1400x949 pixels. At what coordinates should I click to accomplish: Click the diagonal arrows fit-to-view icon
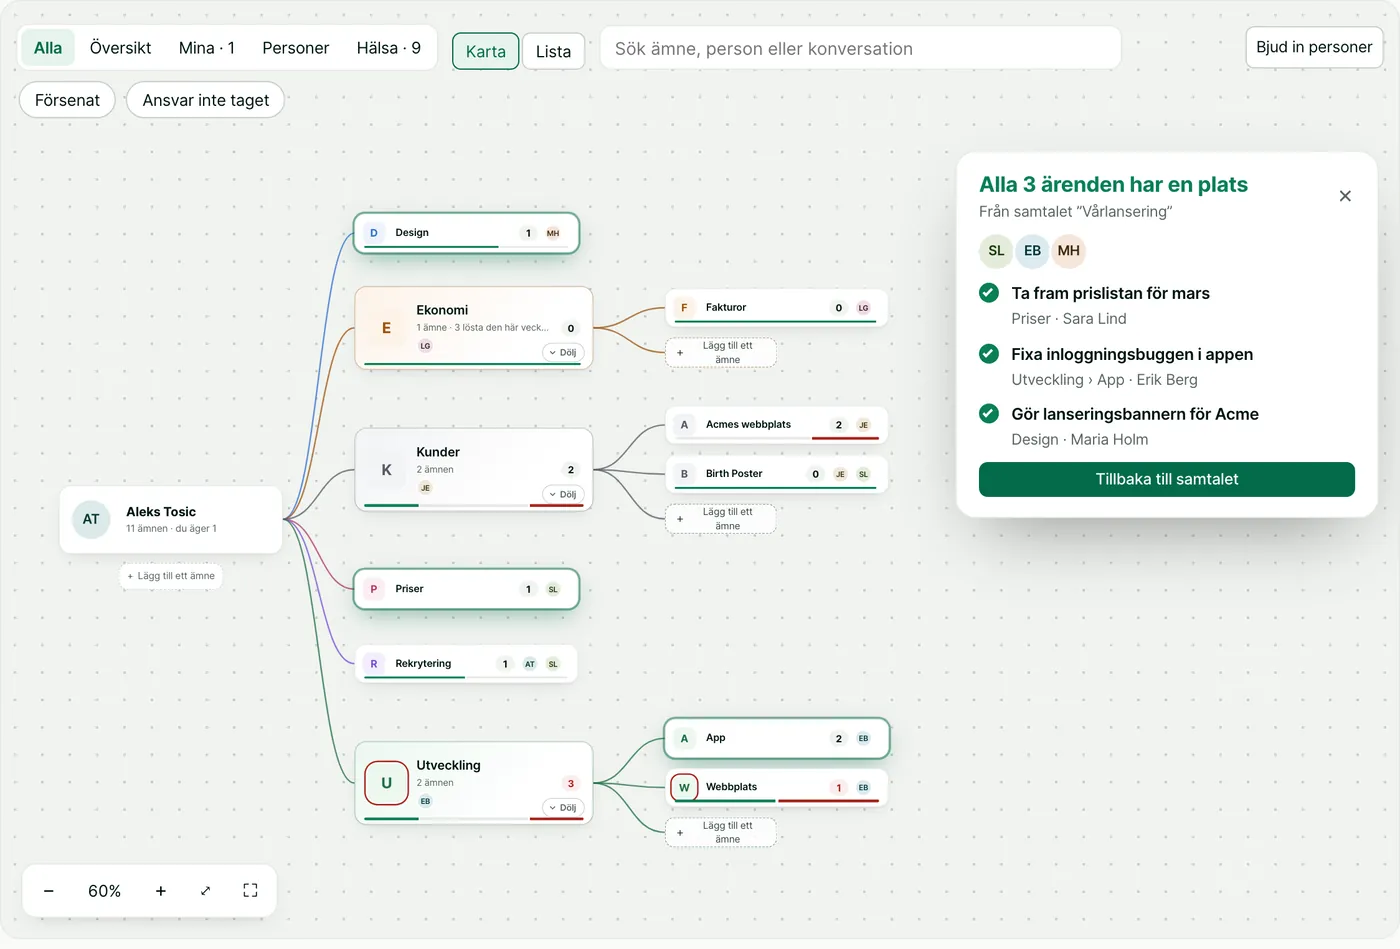pos(206,891)
